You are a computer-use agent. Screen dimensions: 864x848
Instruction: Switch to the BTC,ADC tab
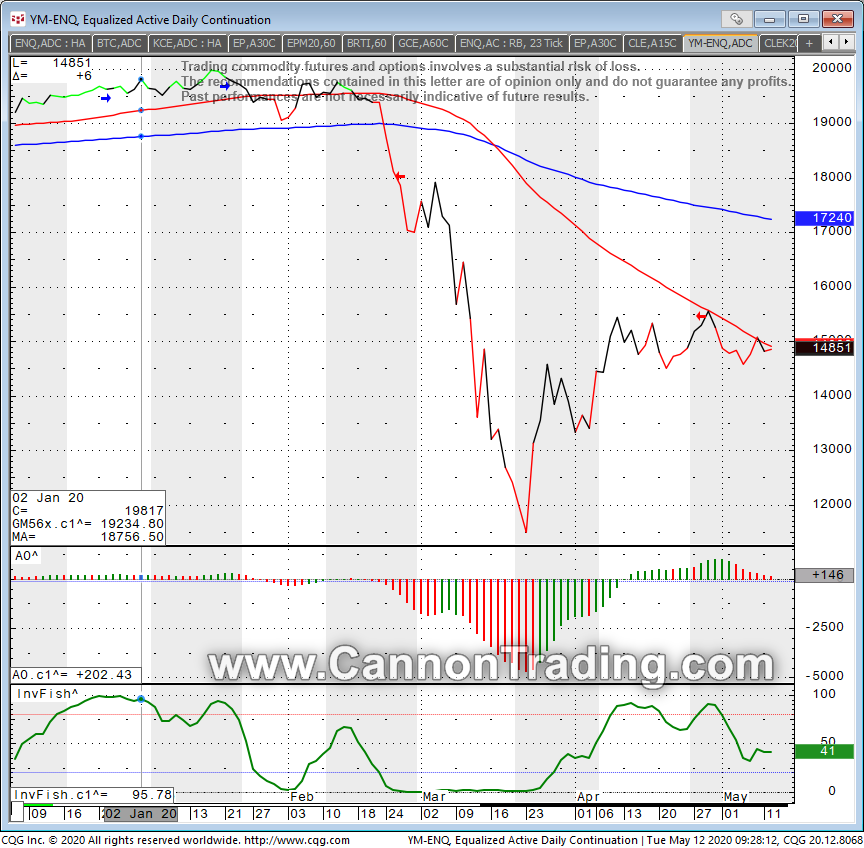click(x=119, y=43)
